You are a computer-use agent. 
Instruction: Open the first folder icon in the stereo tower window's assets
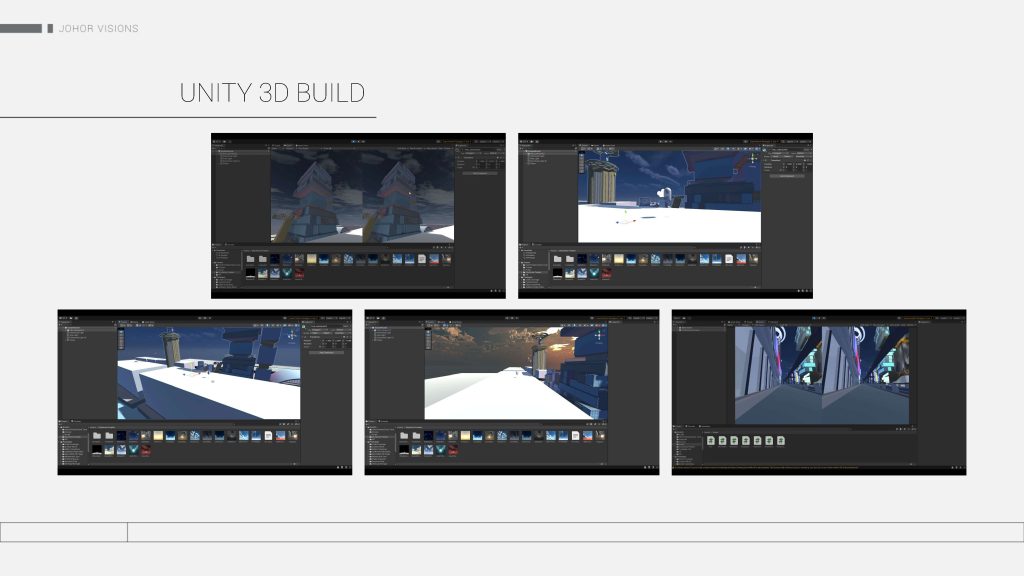pyautogui.click(x=250, y=258)
